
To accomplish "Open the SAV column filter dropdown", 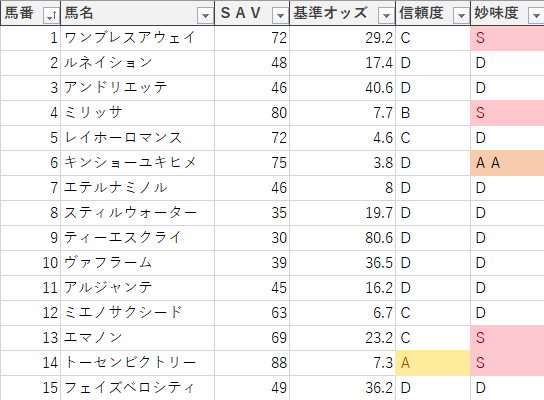I will click(x=280, y=15).
